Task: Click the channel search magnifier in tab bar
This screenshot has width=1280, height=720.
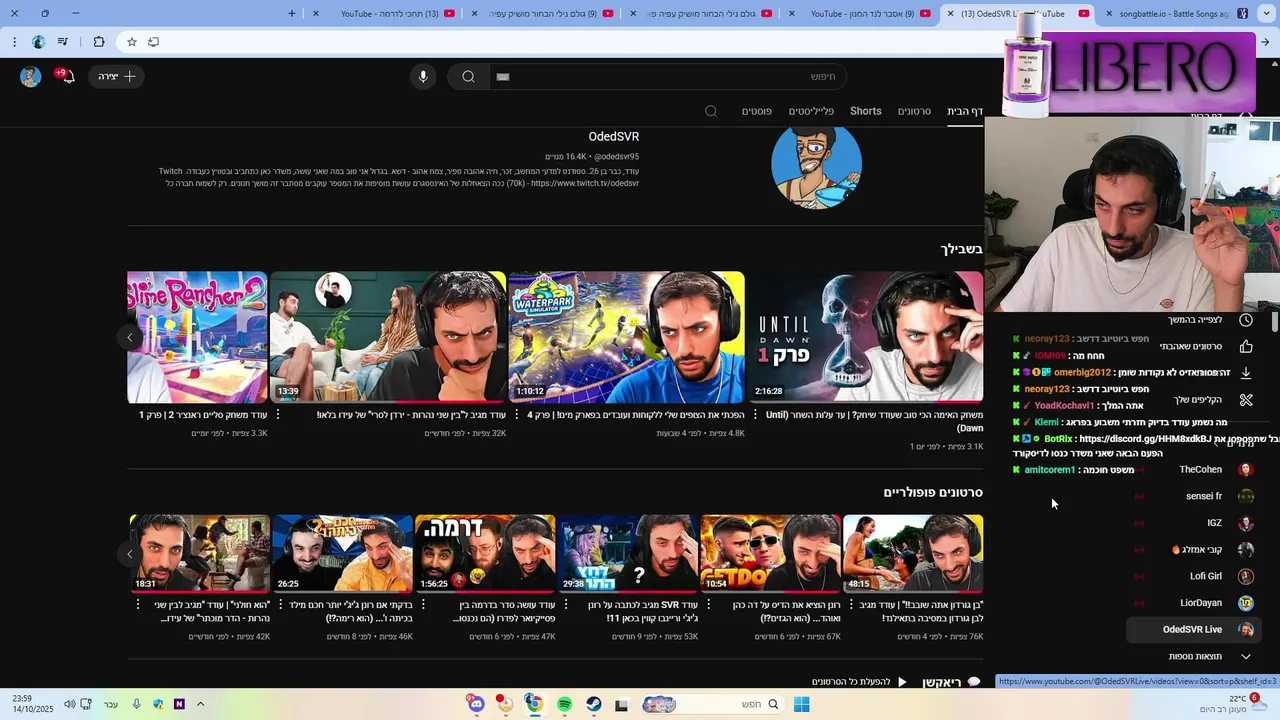Action: coord(711,111)
